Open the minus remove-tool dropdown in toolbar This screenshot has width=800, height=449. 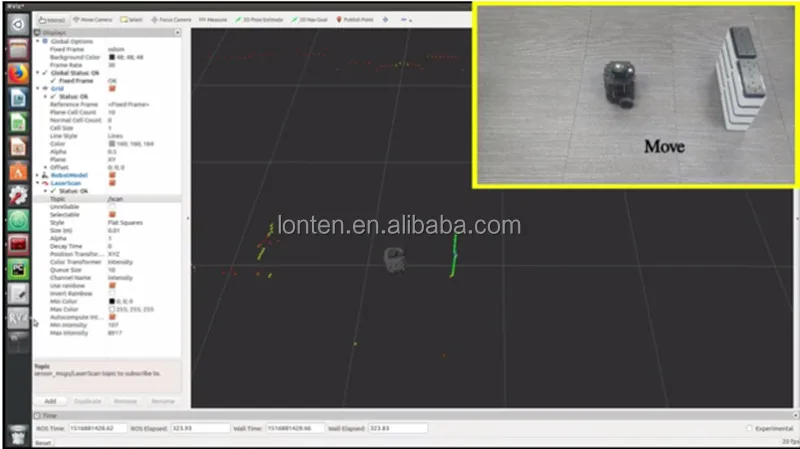click(x=406, y=19)
